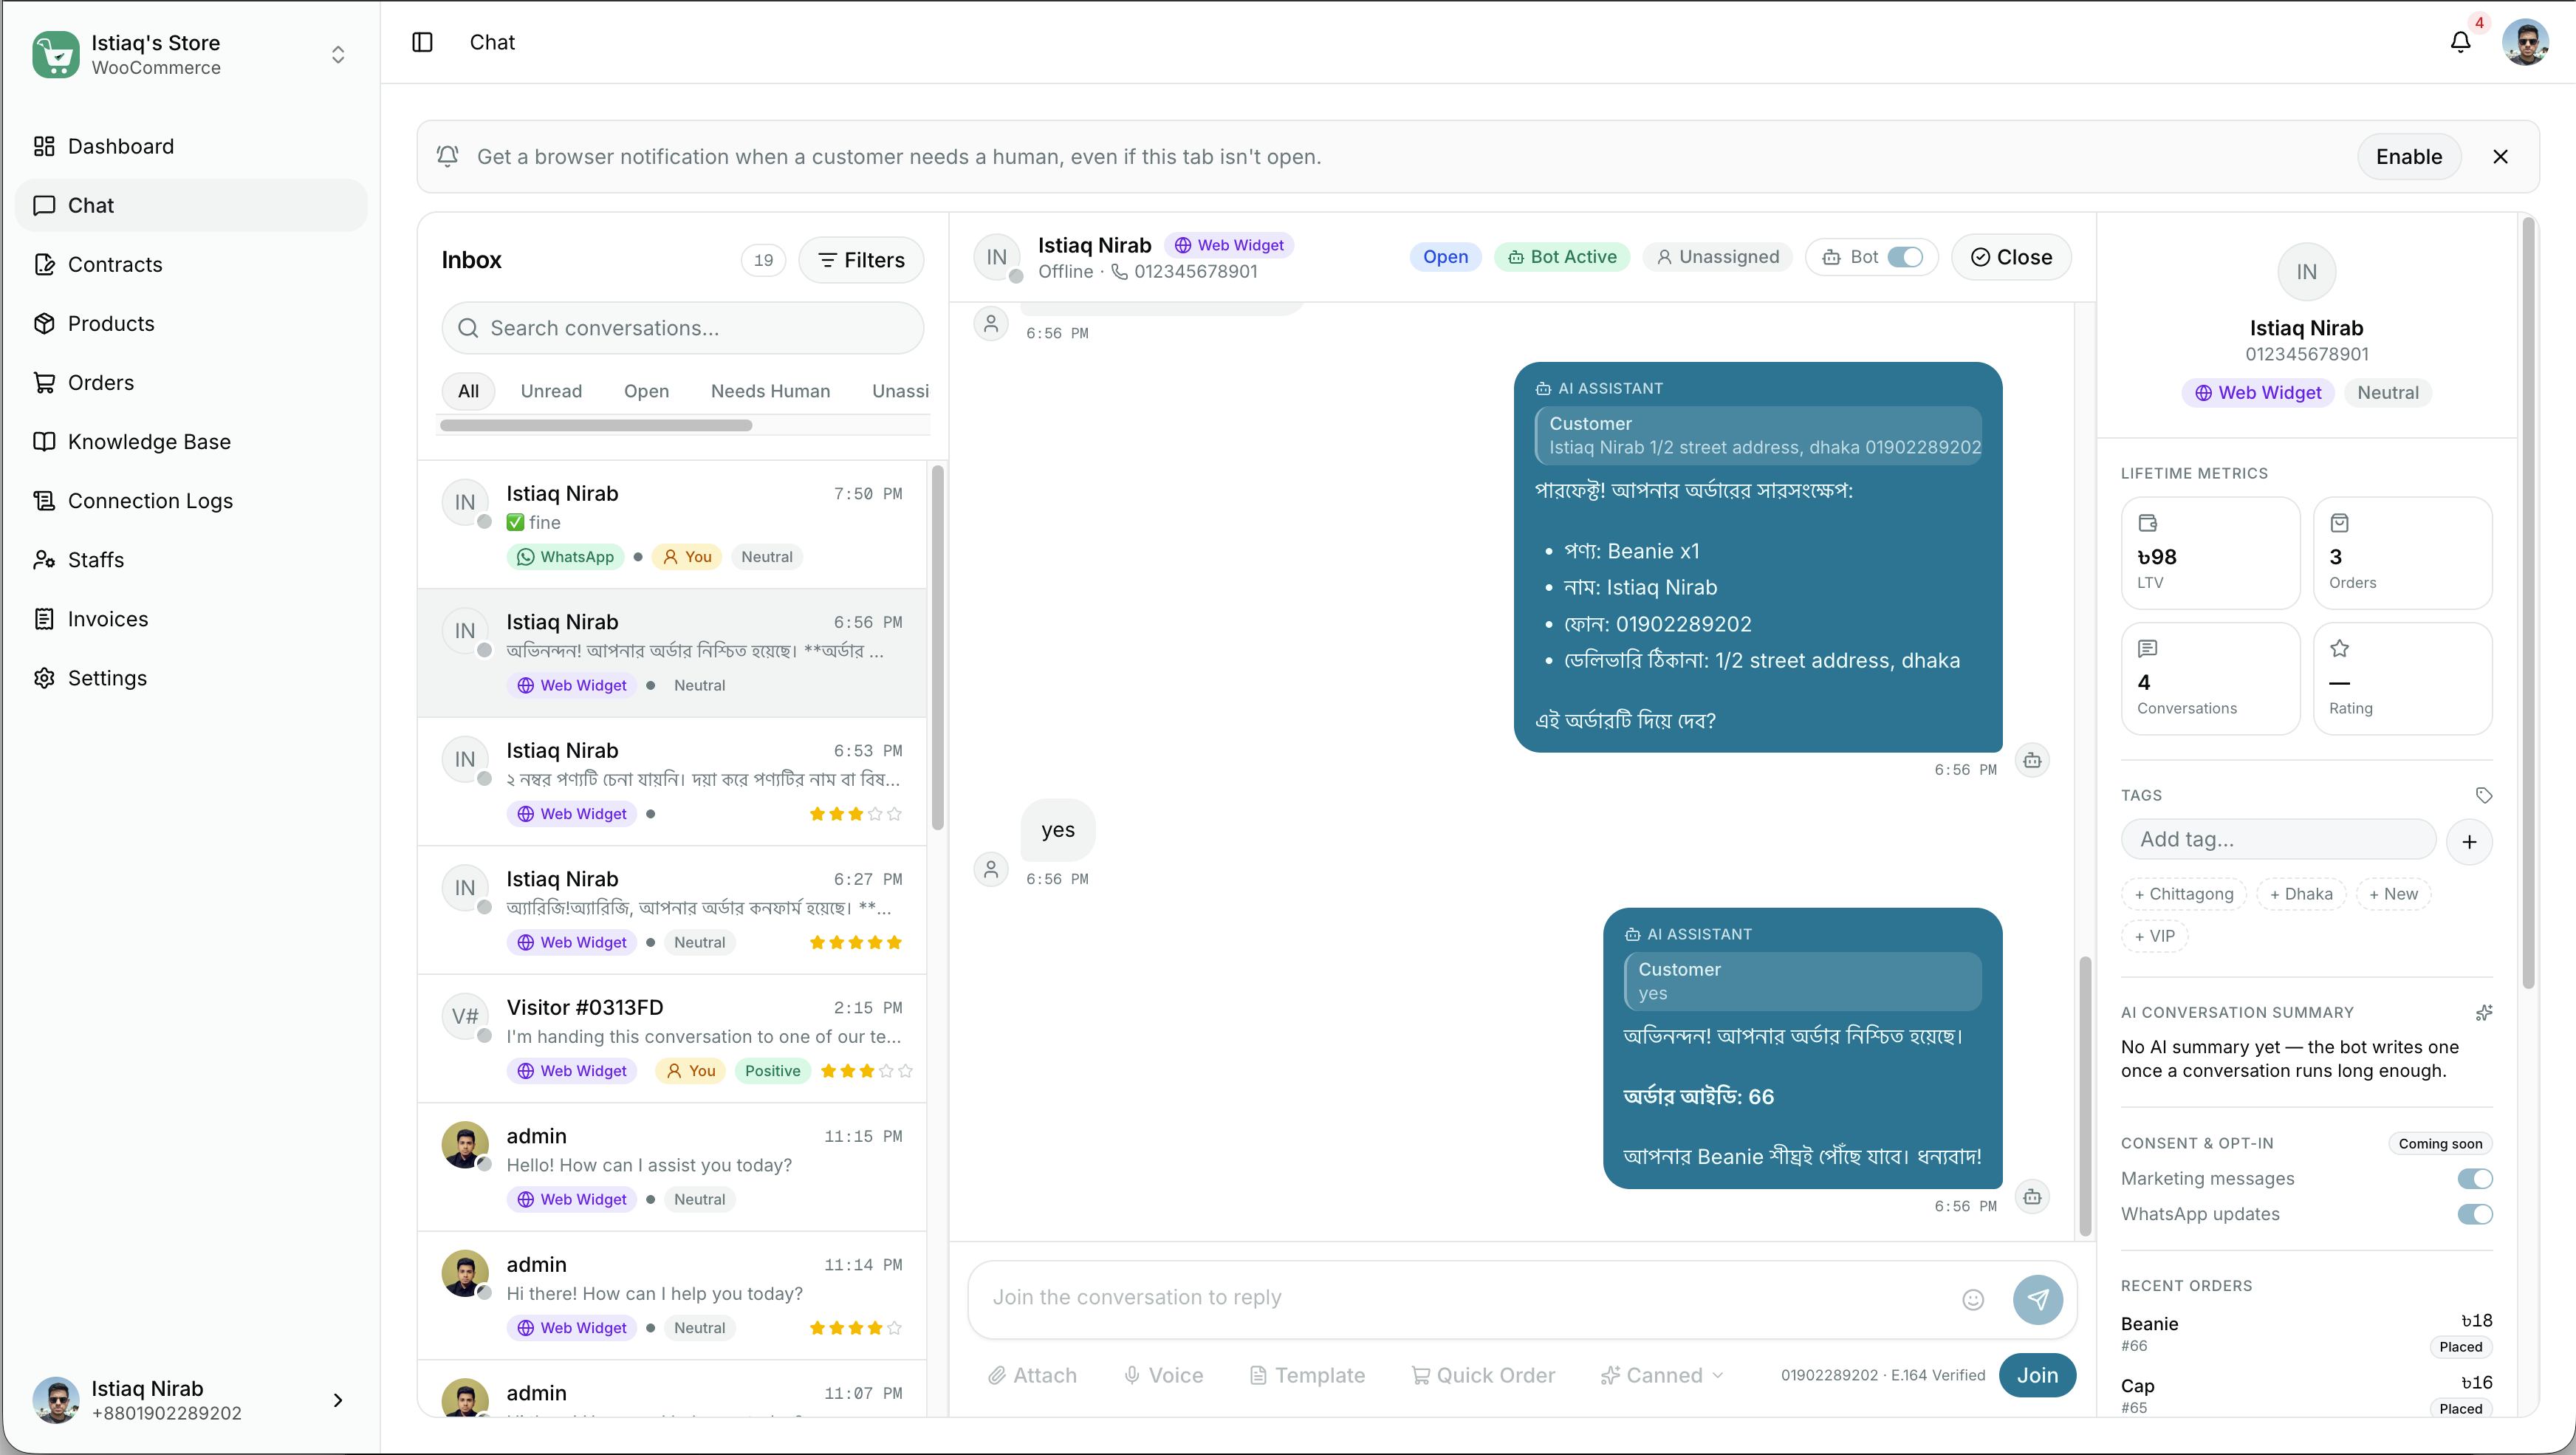Open the Visitor #0313FD conversation

(x=672, y=1039)
